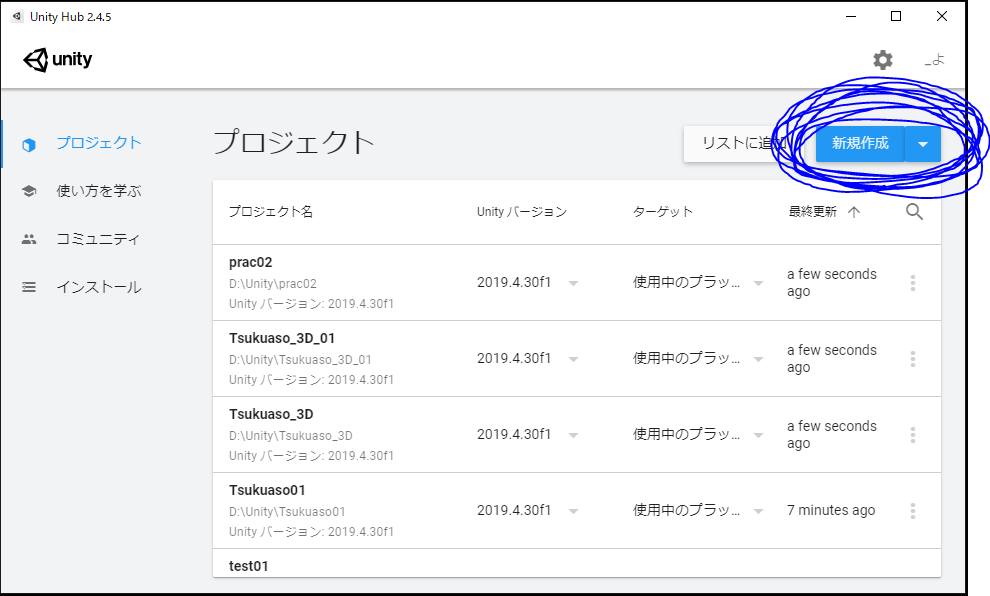Click the Unity logo in header

[x=57, y=60]
